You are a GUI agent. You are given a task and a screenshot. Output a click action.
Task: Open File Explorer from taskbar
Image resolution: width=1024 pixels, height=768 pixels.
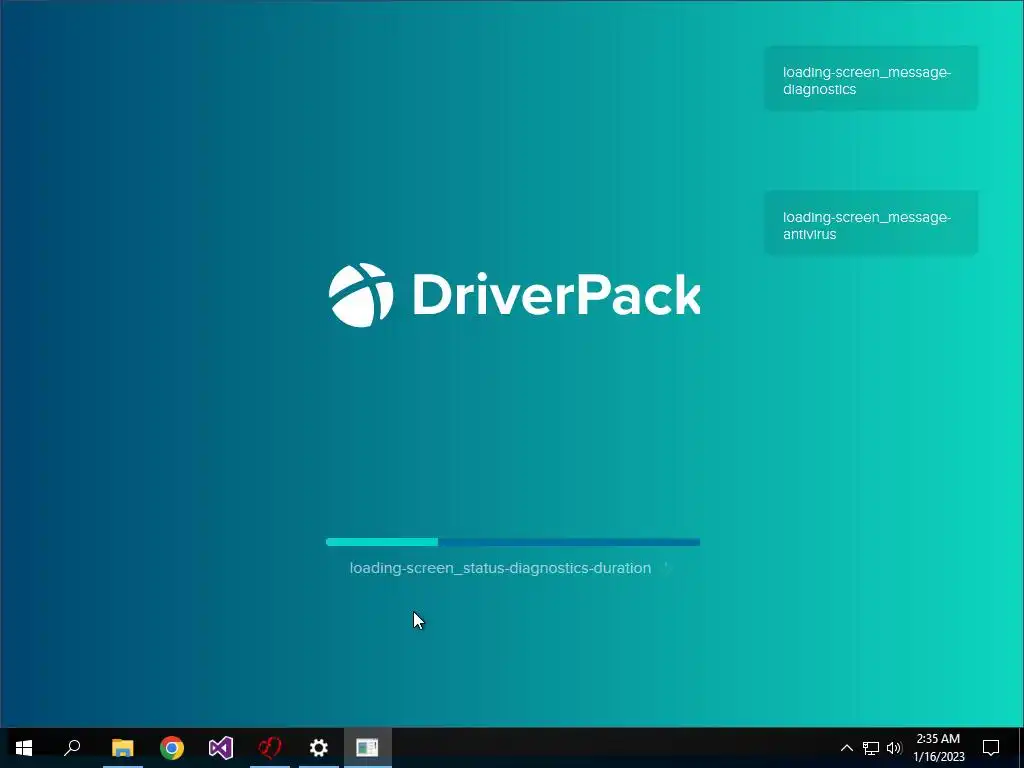122,748
